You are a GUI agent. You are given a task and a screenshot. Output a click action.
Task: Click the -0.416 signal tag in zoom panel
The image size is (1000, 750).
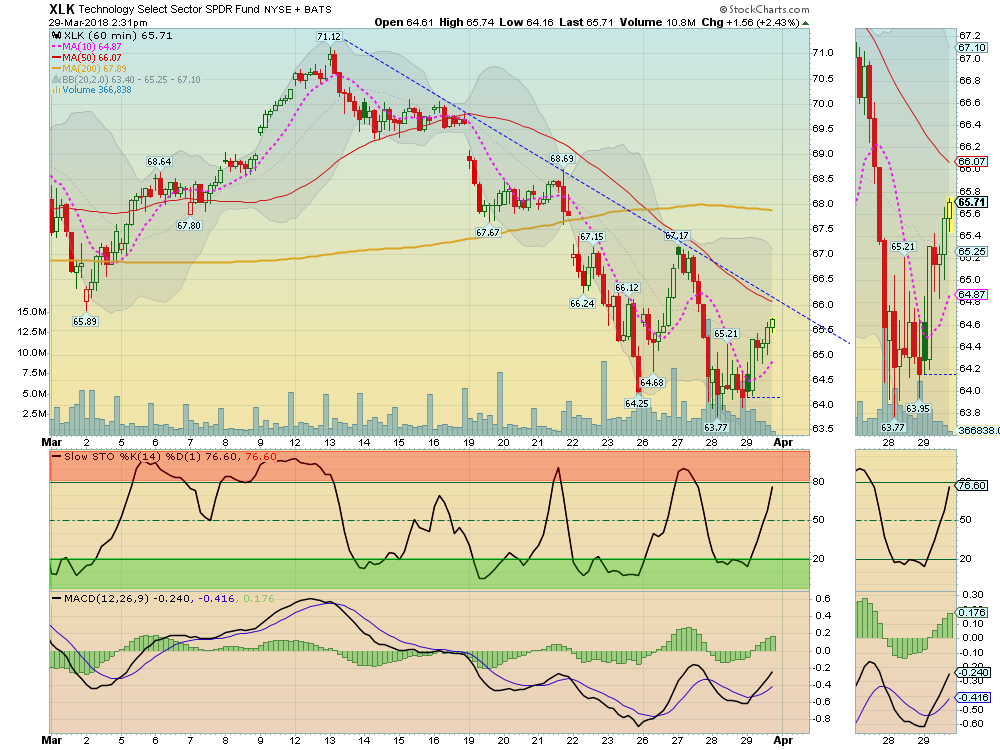[973, 697]
